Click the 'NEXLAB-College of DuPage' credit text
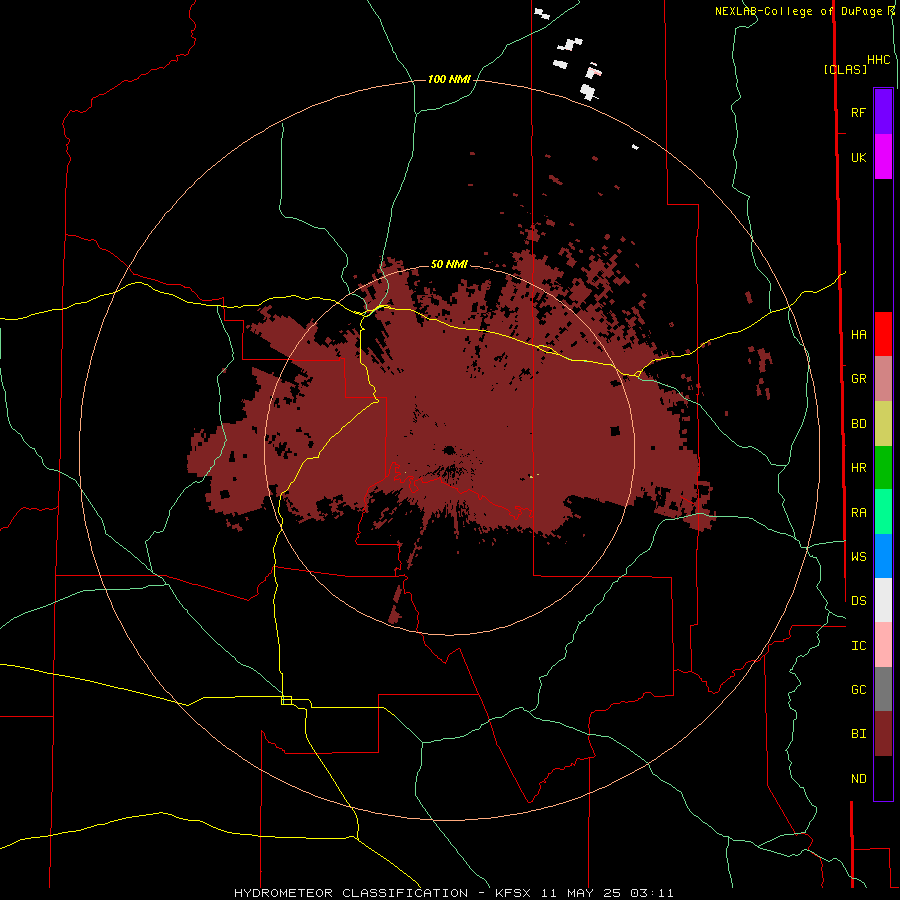This screenshot has height=900, width=900. click(x=798, y=11)
